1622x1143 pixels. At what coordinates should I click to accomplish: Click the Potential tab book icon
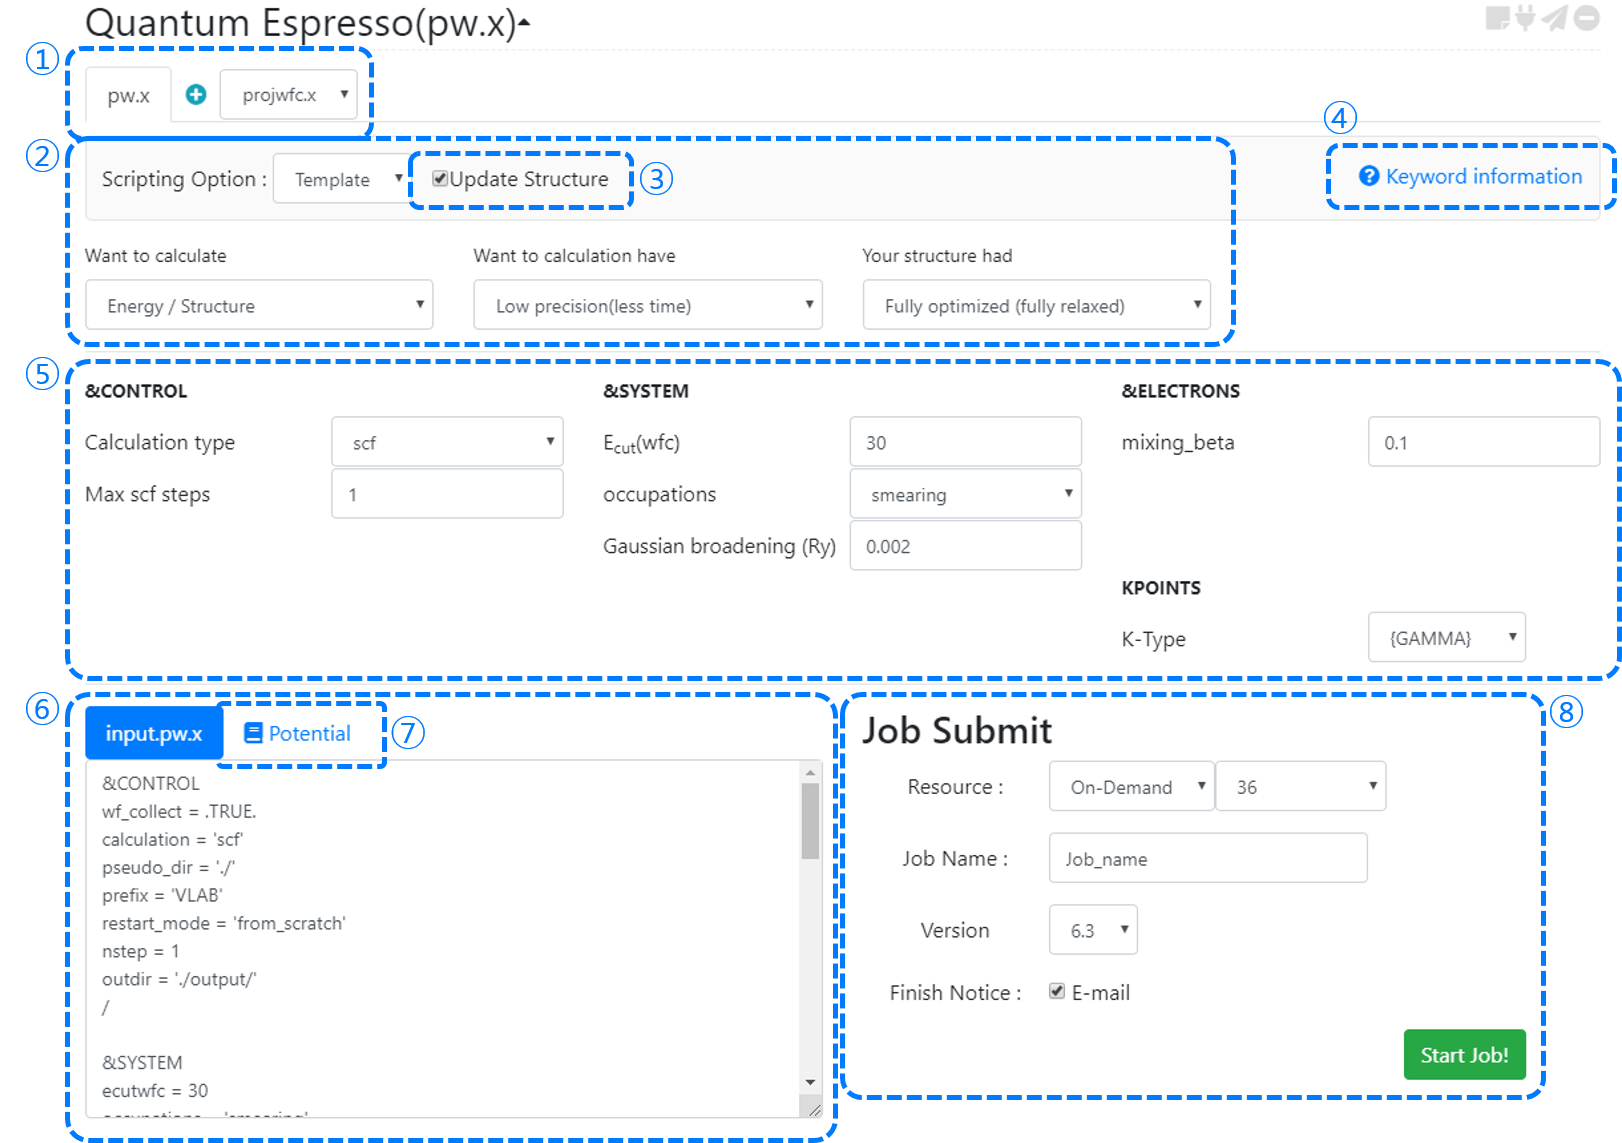(254, 733)
